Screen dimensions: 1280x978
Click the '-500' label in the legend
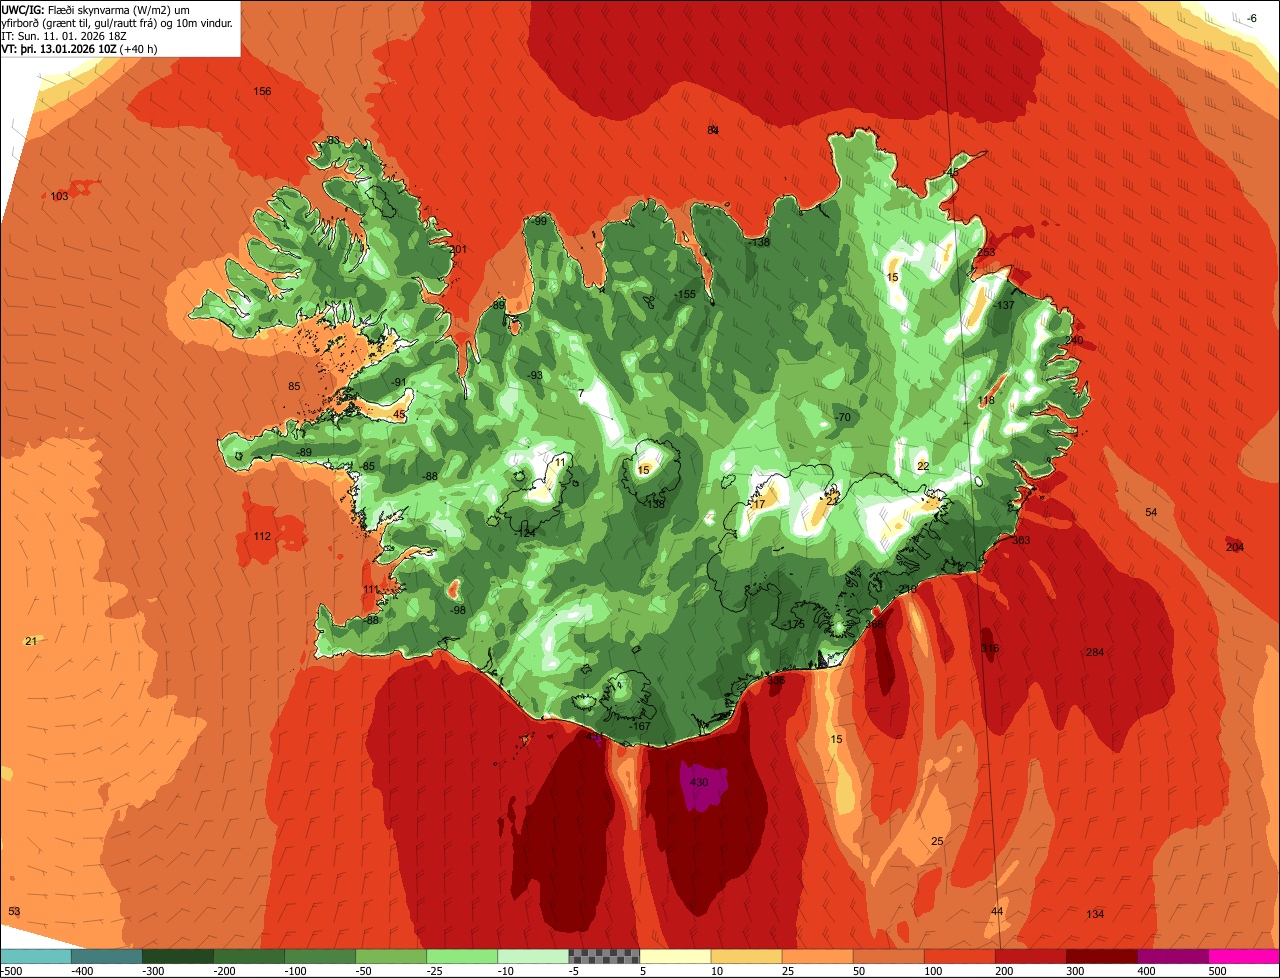point(11,971)
